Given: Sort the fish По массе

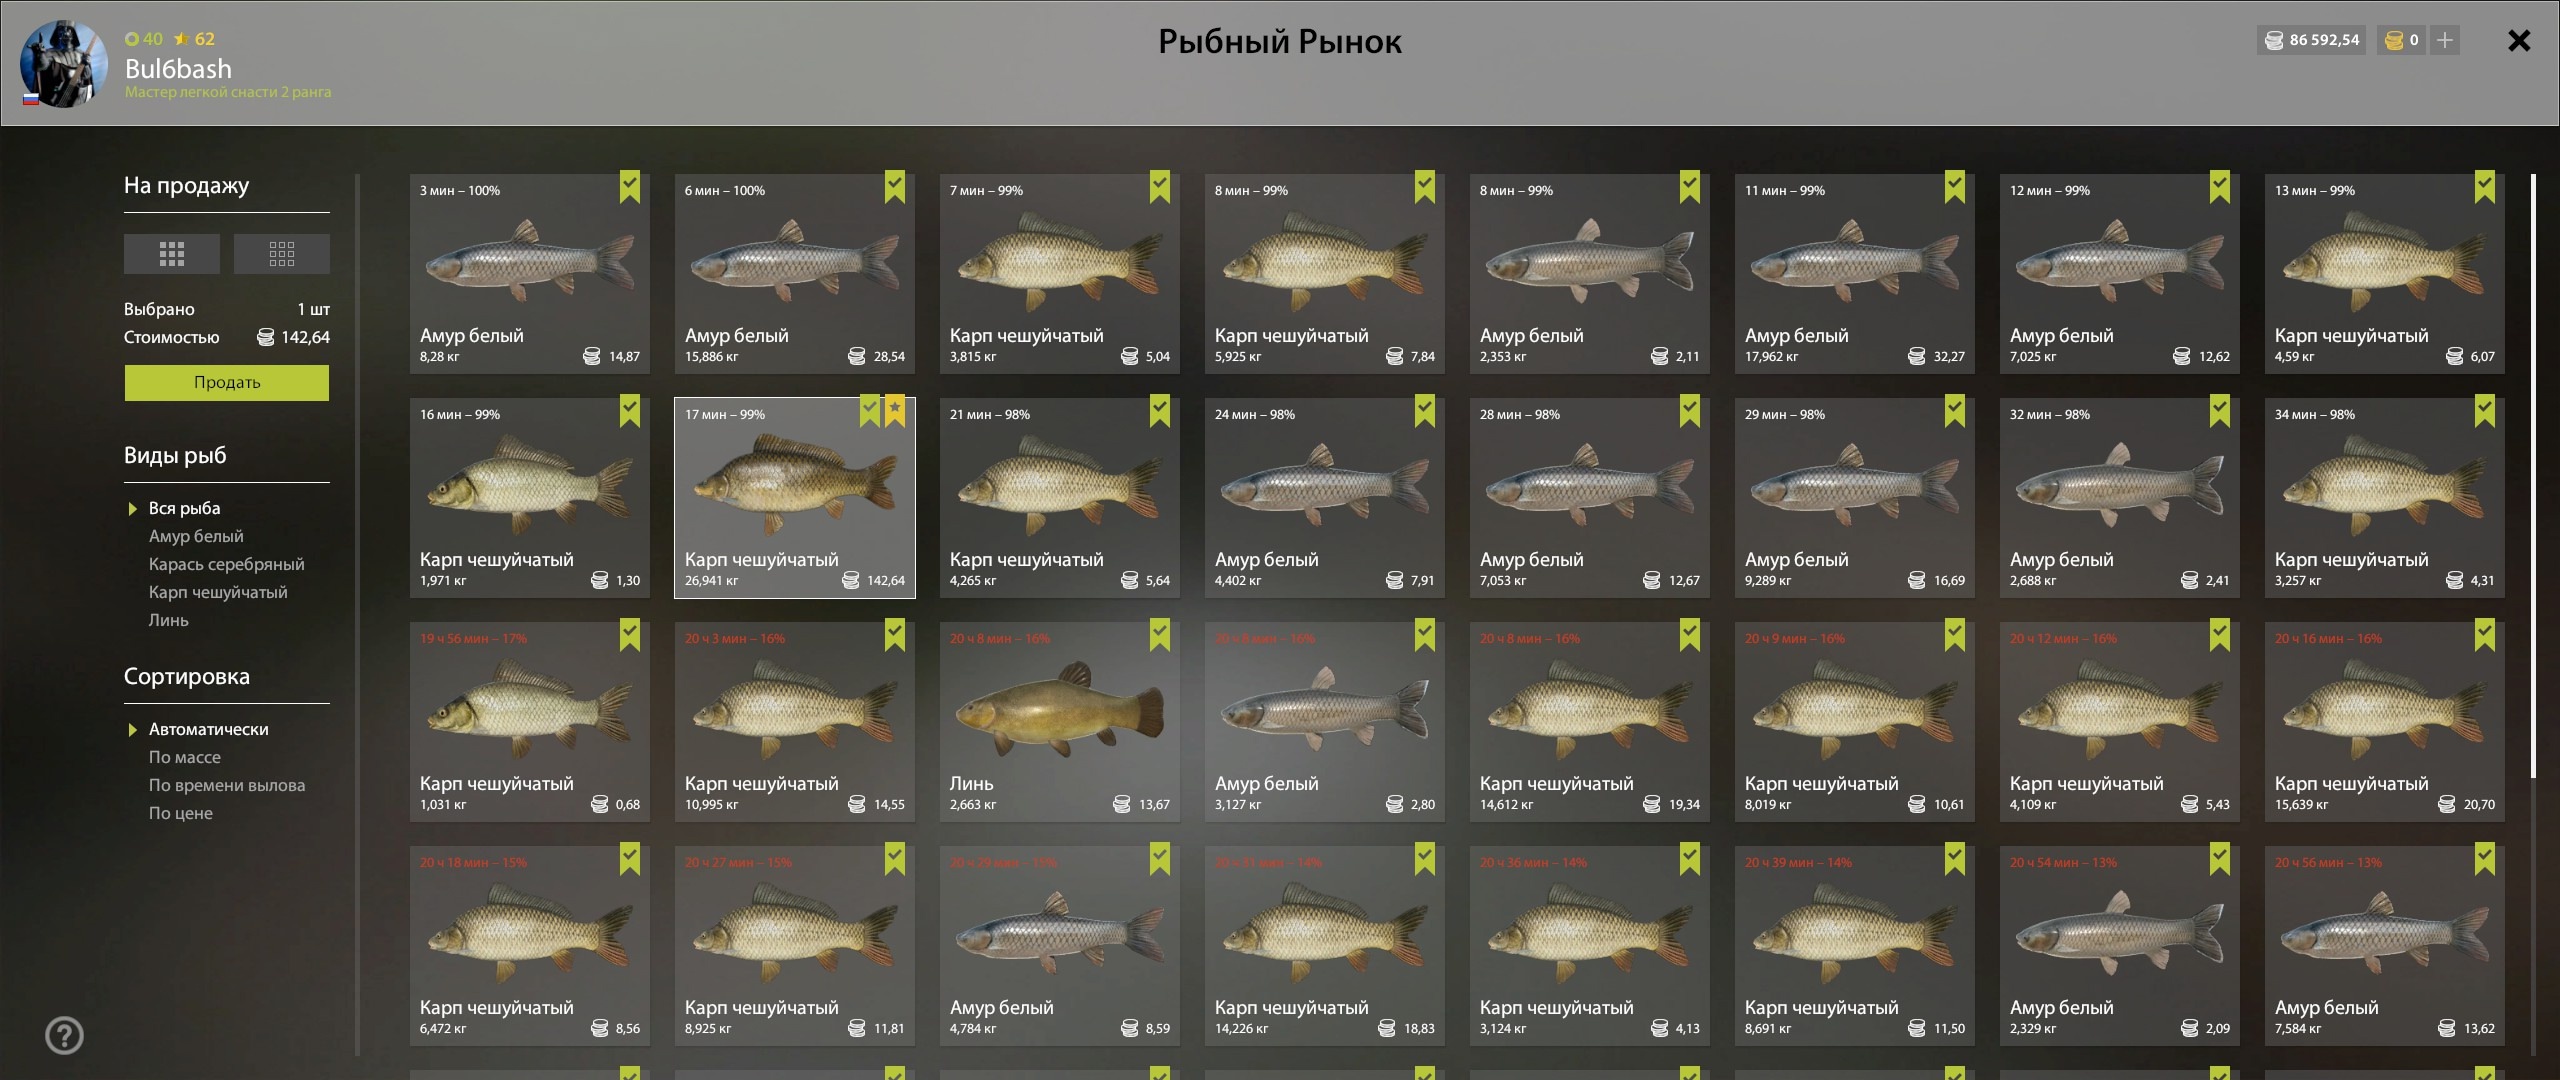Looking at the screenshot, I should (x=185, y=757).
